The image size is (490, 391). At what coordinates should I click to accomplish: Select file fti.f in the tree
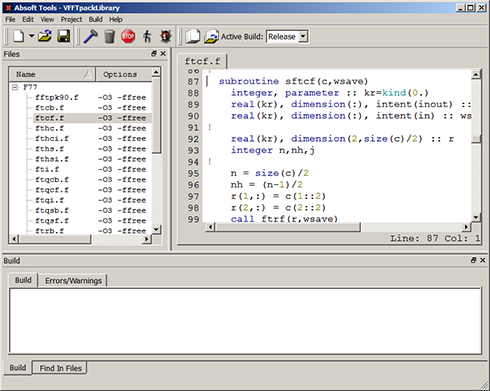click(47, 169)
